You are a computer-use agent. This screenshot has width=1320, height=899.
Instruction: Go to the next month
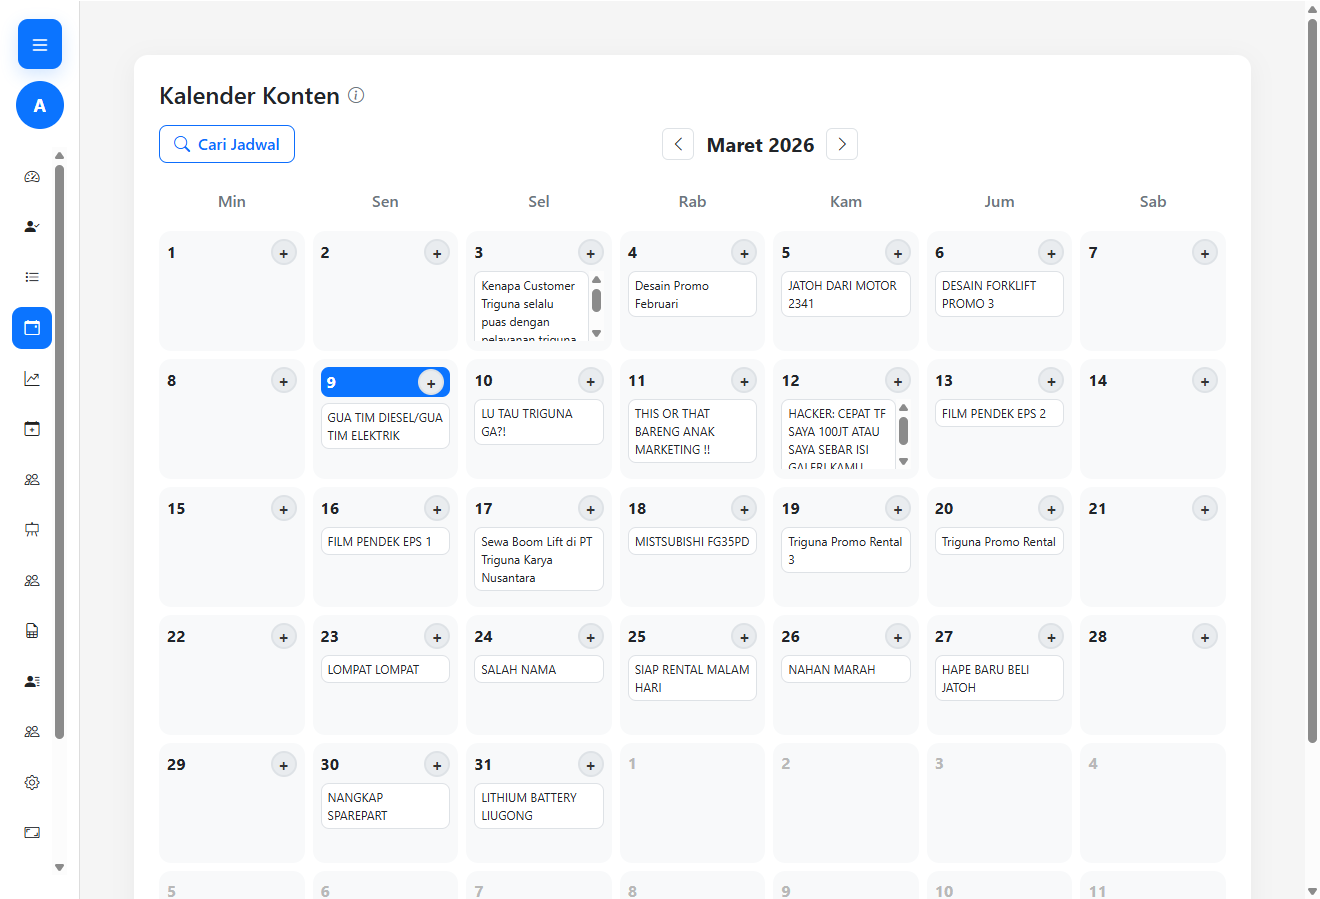(x=842, y=144)
